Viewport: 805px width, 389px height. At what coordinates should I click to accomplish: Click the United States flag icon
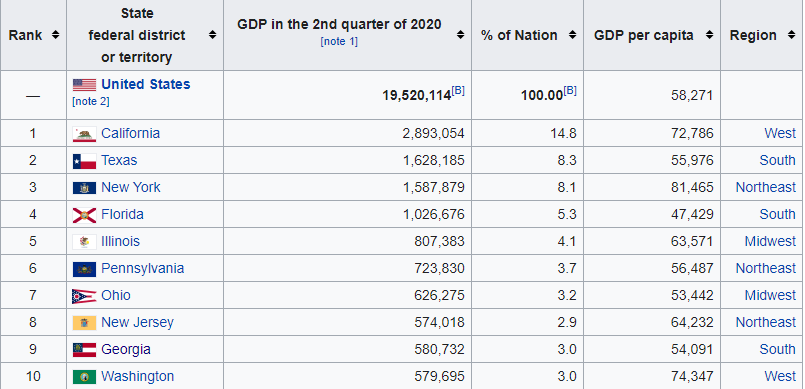[84, 85]
